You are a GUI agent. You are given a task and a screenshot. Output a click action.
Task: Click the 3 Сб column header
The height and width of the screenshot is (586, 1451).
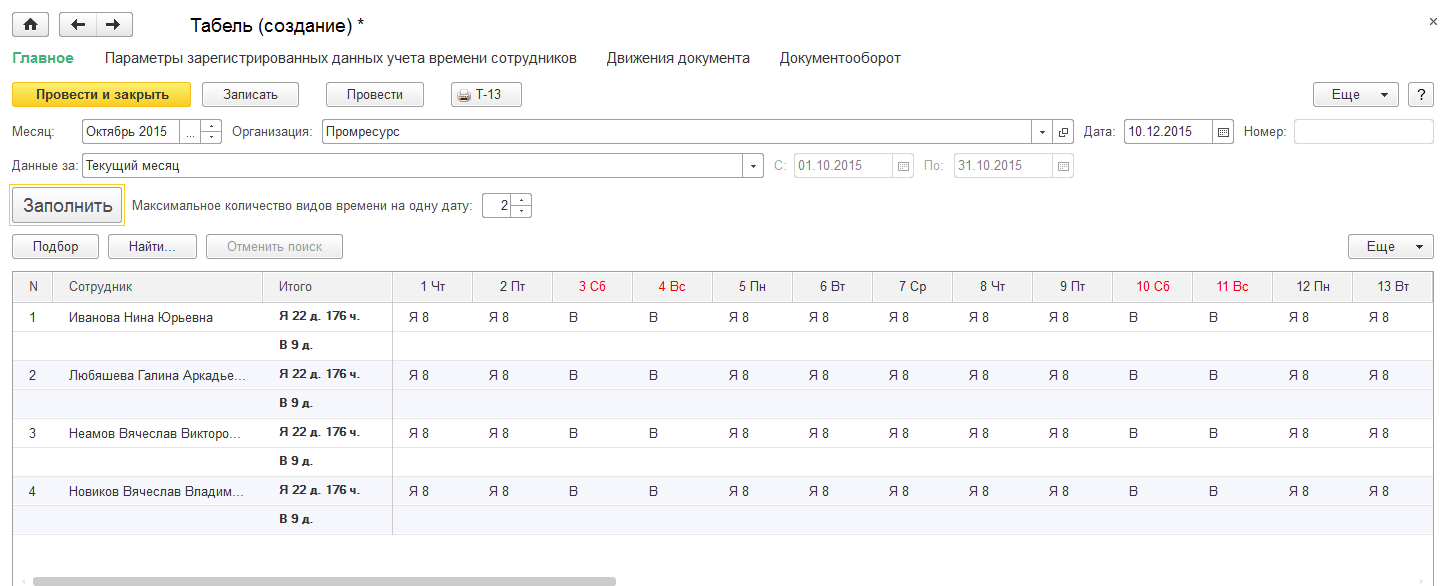click(x=592, y=286)
